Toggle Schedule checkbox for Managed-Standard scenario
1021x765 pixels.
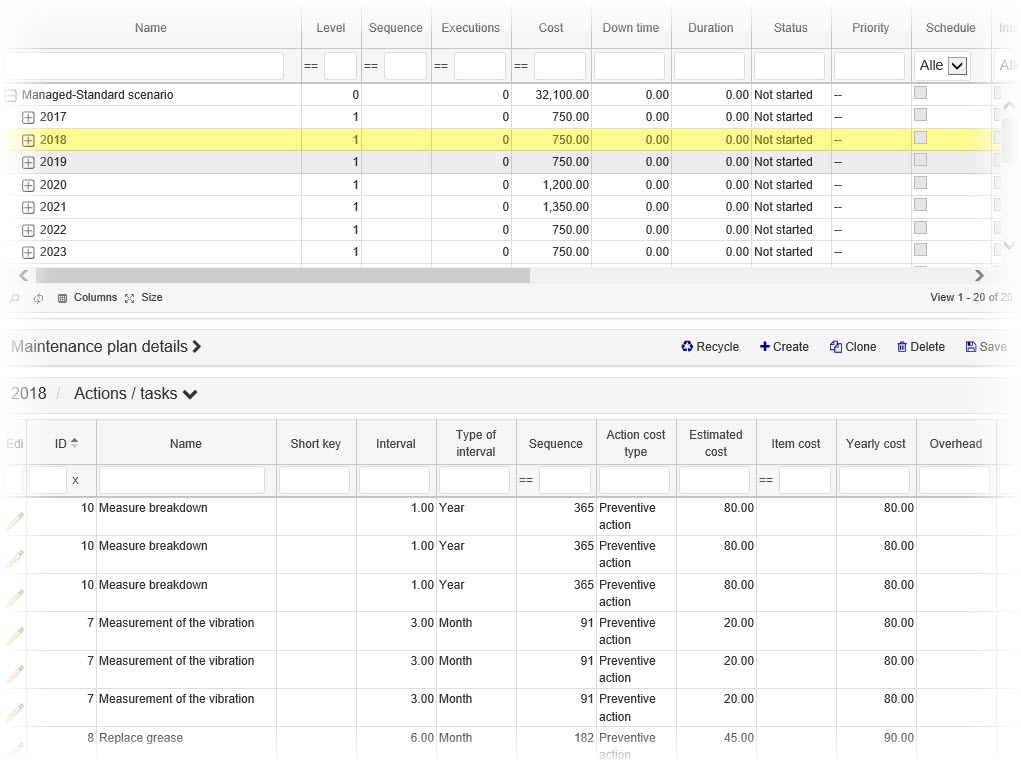pyautogui.click(x=920, y=93)
